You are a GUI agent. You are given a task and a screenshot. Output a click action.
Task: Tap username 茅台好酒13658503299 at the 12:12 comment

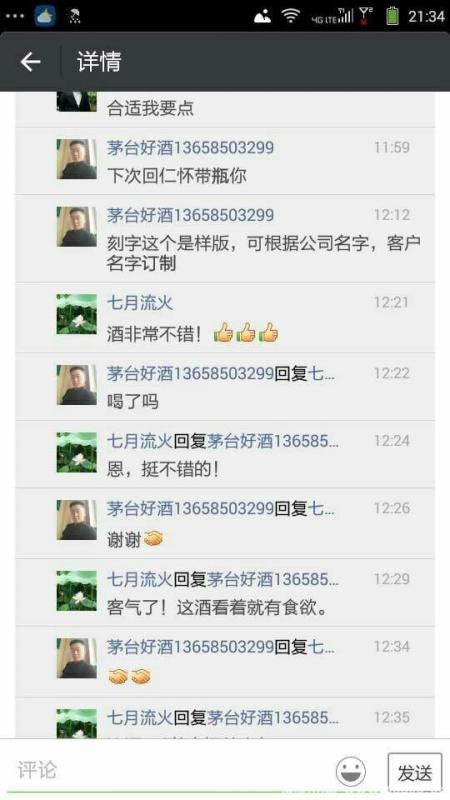190,215
